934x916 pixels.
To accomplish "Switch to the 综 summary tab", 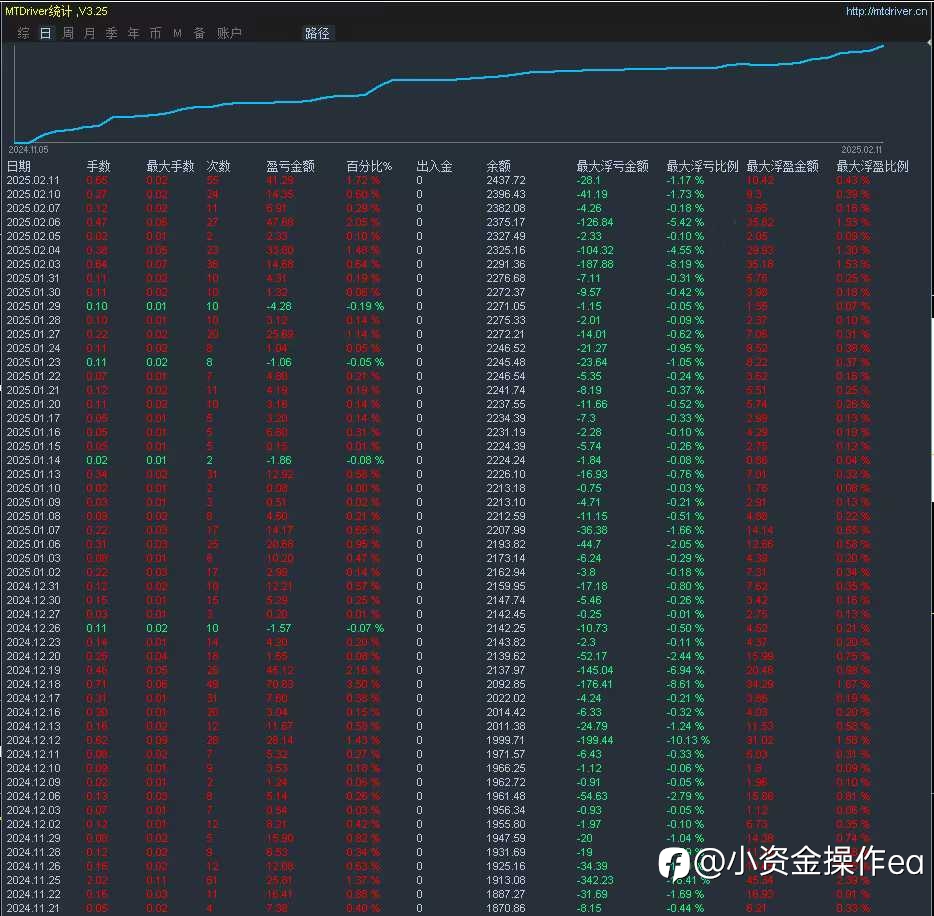I will [x=23, y=33].
